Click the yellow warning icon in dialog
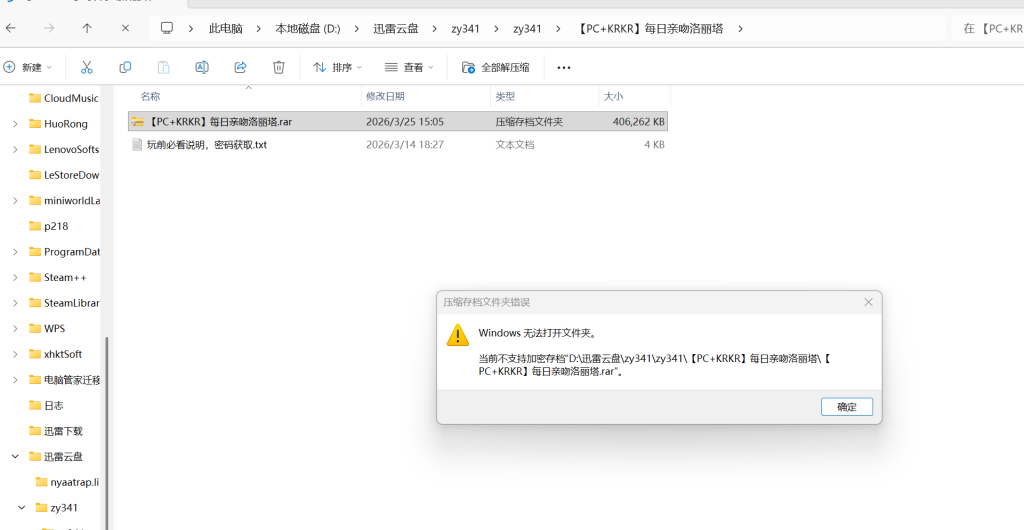The width and height of the screenshot is (1024, 530). coord(458,335)
